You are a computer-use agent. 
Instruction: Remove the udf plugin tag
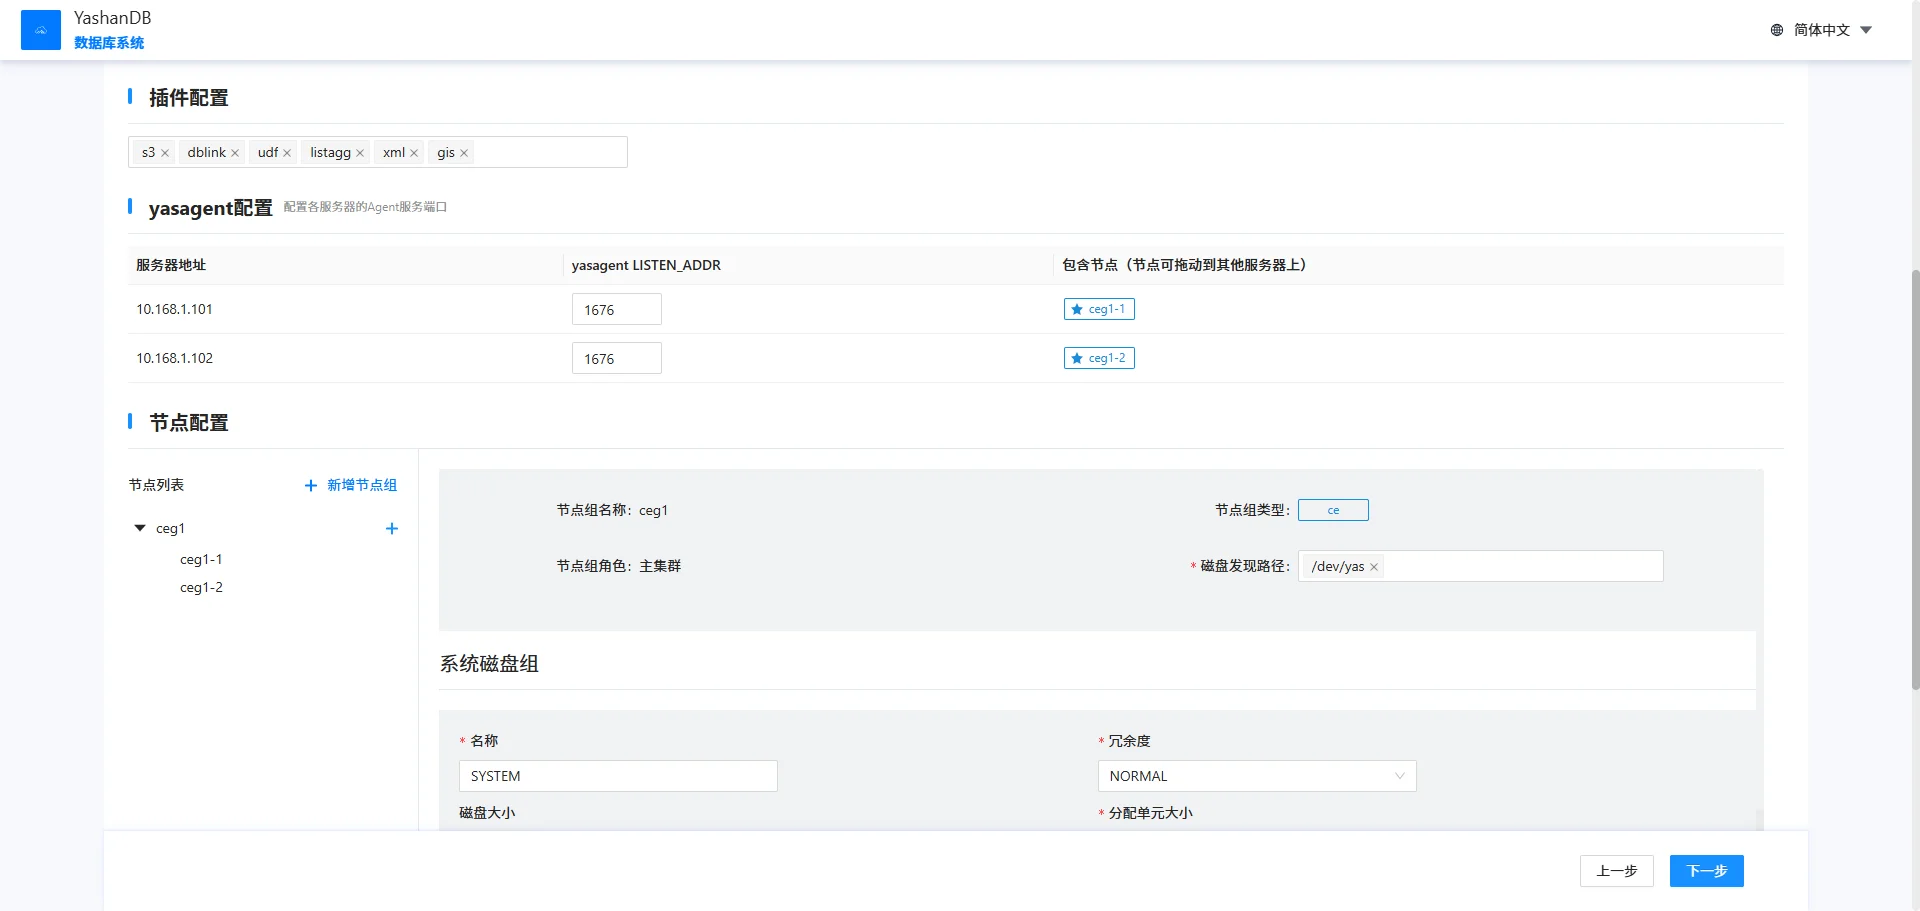coord(287,153)
